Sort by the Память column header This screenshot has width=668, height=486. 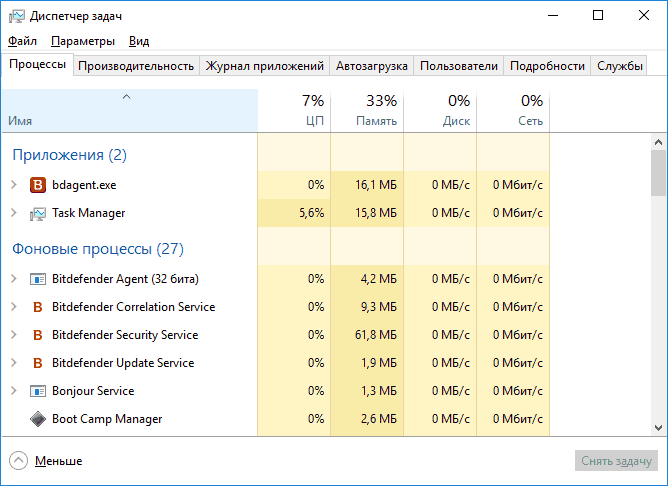click(367, 111)
